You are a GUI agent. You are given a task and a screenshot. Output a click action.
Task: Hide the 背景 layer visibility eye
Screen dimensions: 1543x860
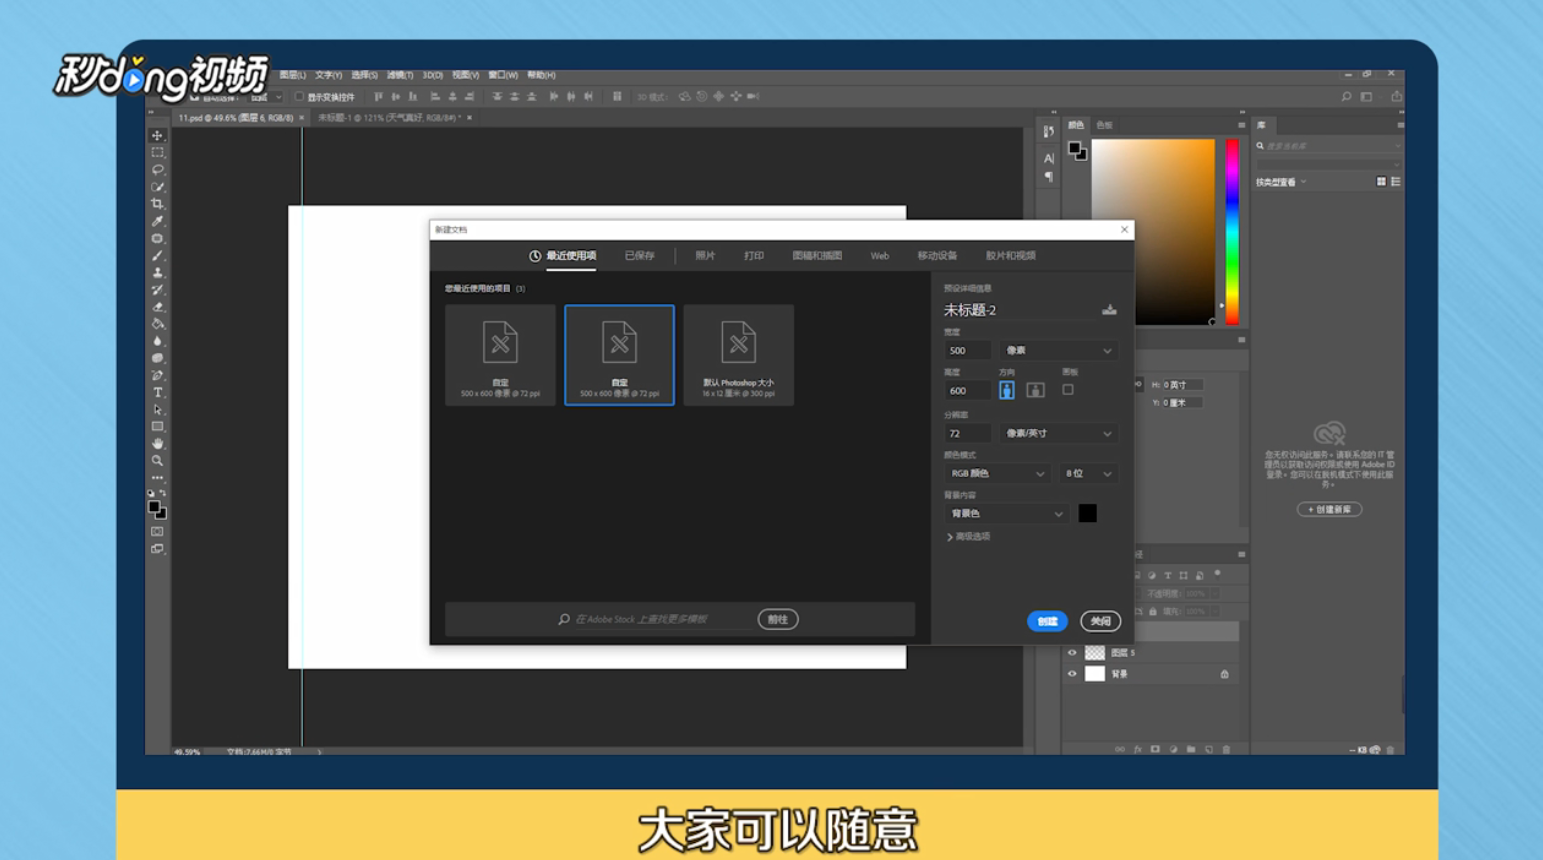(1072, 674)
